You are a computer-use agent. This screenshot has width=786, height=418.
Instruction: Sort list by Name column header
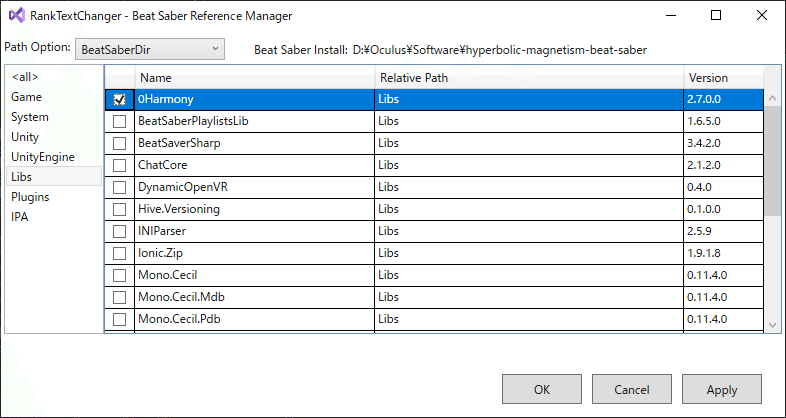click(255, 77)
